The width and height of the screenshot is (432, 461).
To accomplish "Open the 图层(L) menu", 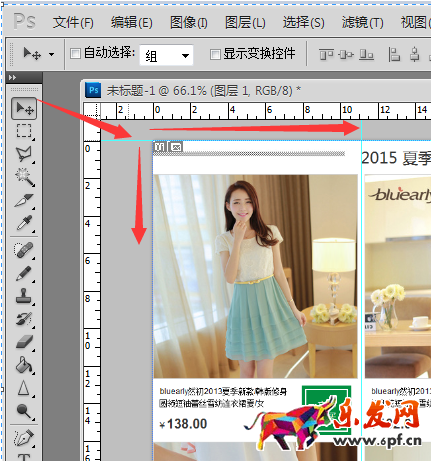I will [245, 23].
